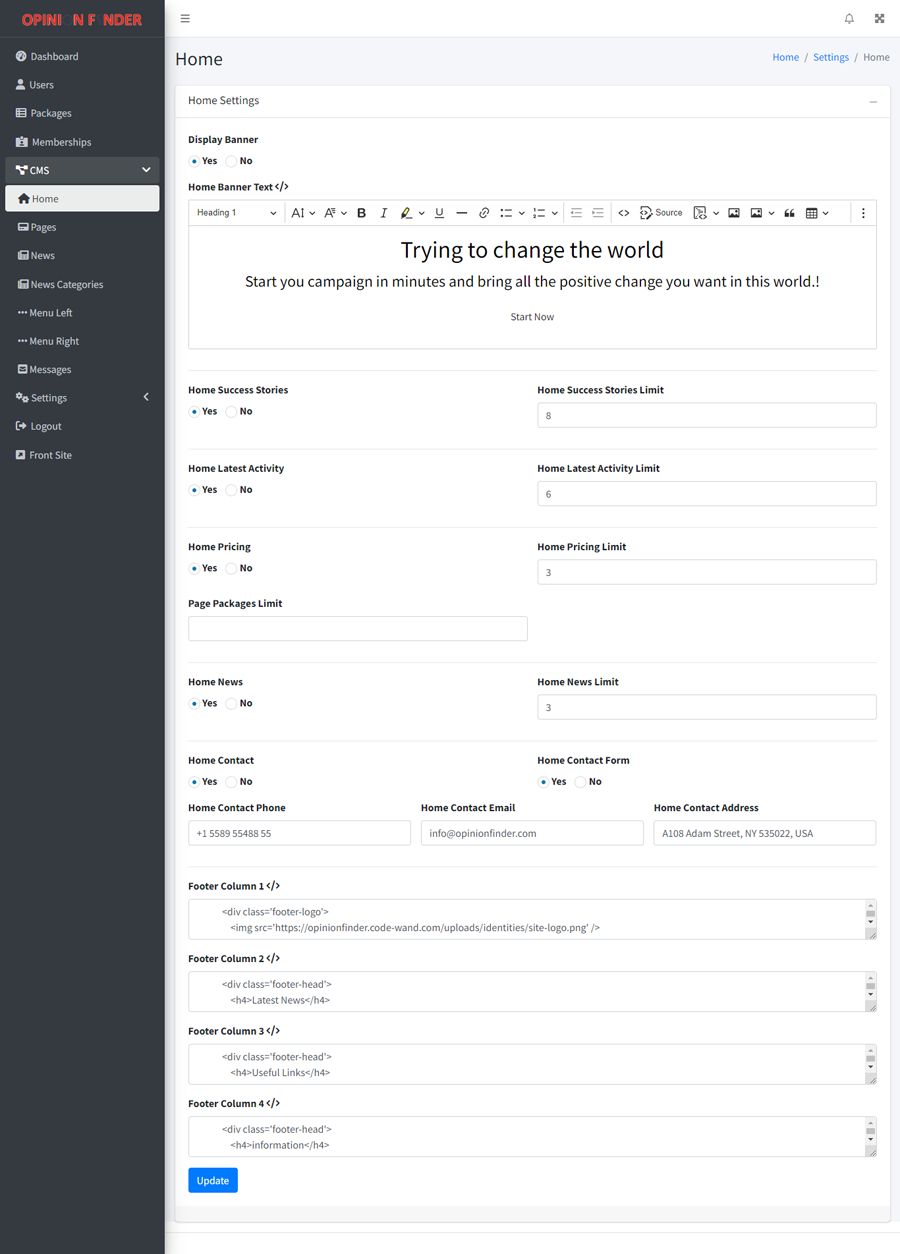900x1254 pixels.
Task: Select the highlight marker tool
Action: pyautogui.click(x=406, y=213)
